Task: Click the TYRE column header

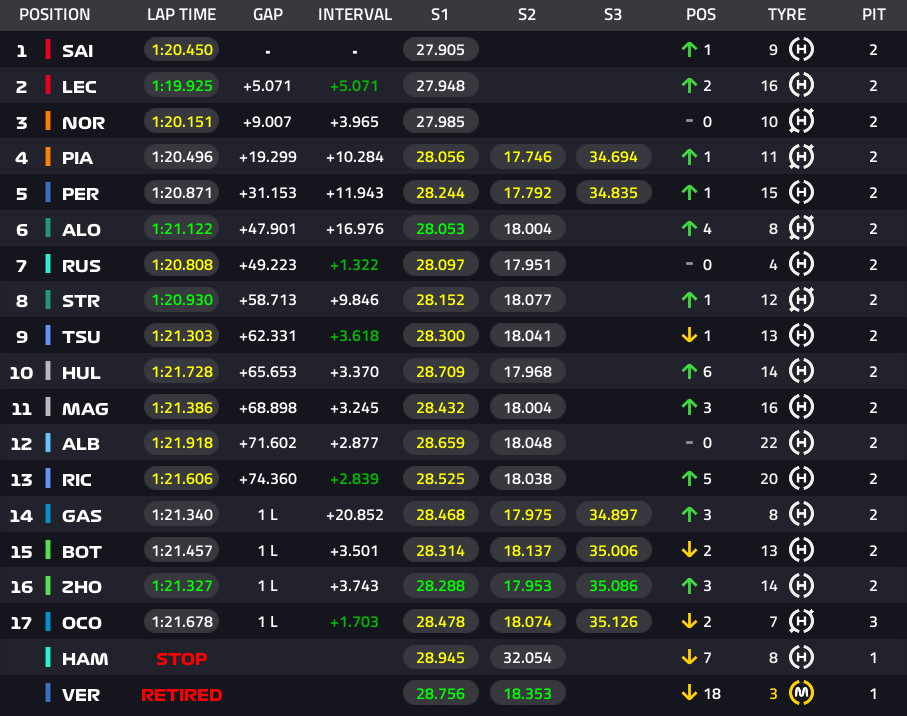Action: click(787, 14)
